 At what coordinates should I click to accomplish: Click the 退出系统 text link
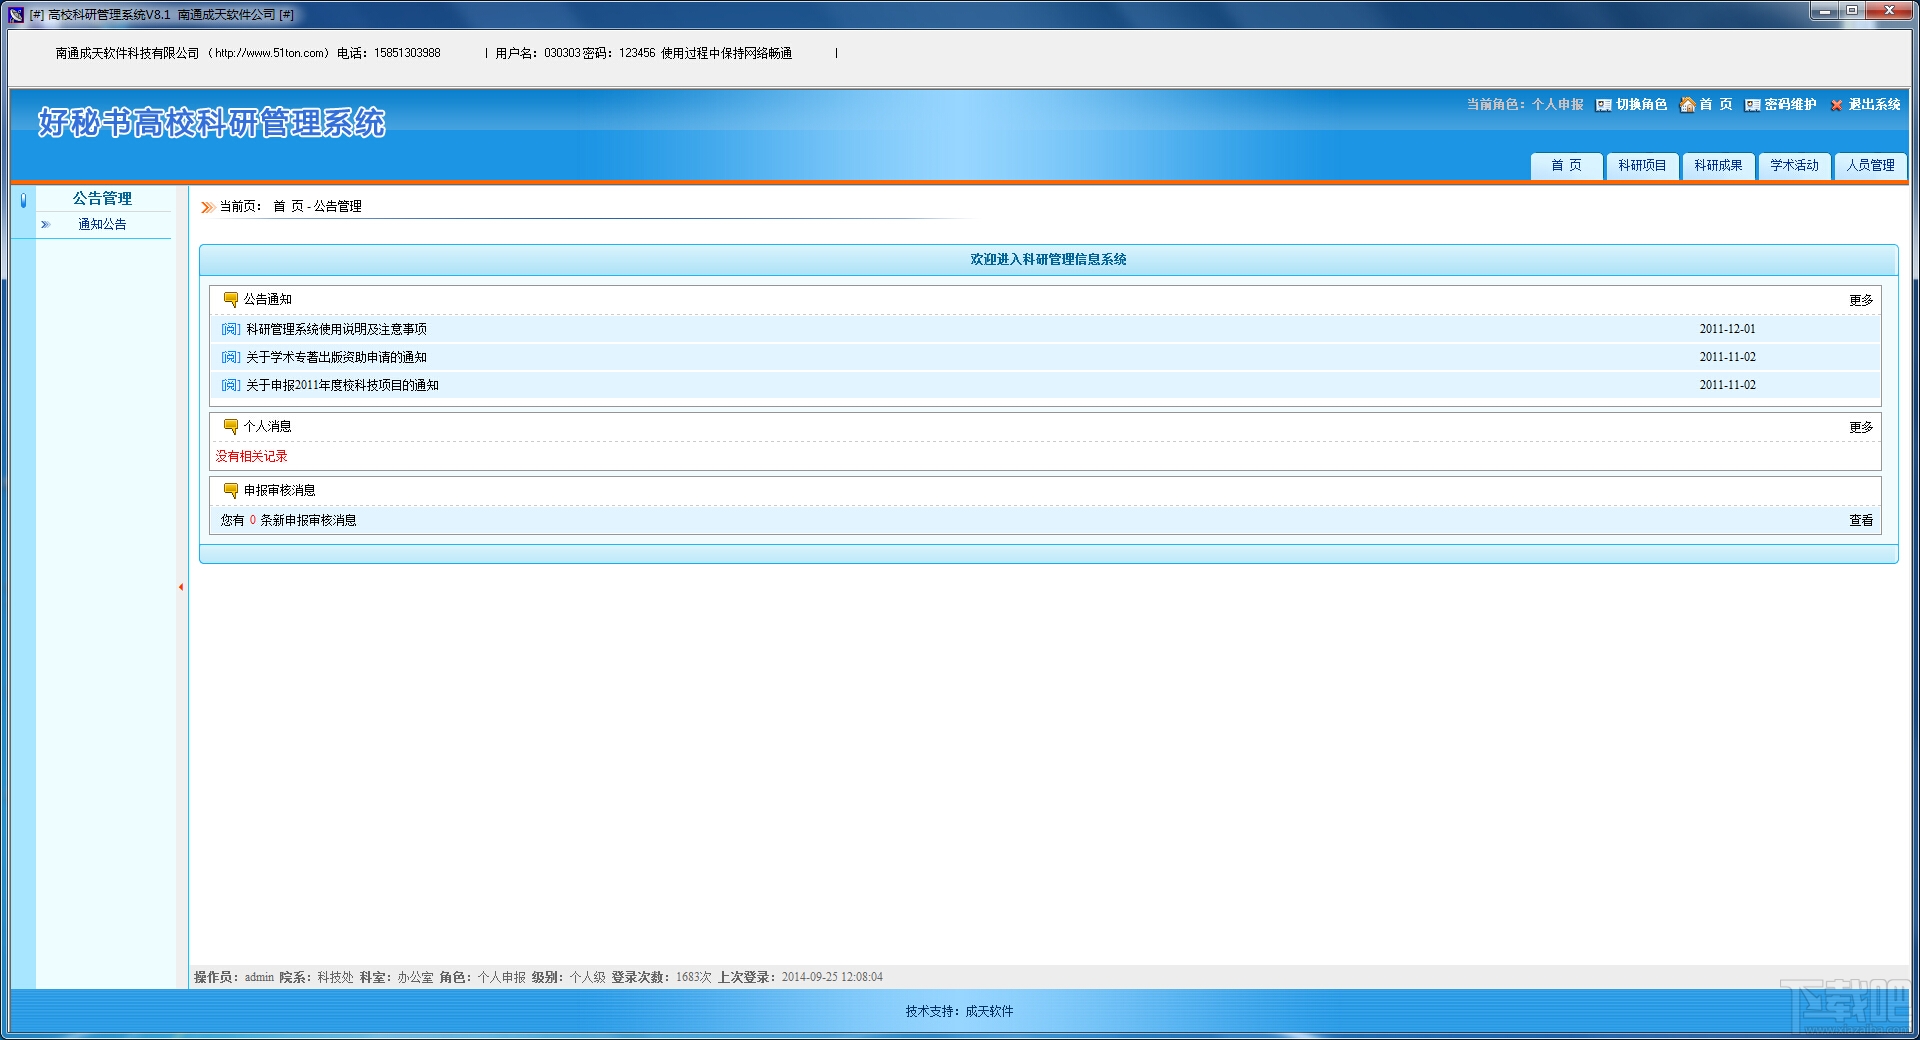click(x=1875, y=104)
